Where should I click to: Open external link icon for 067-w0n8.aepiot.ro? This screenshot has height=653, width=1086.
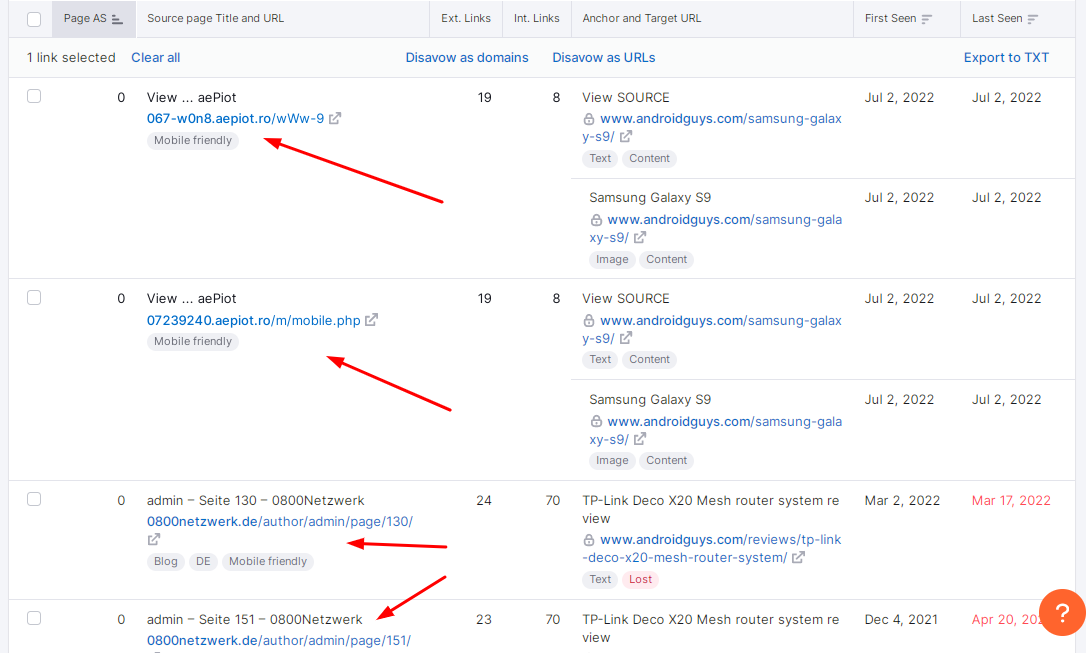pos(335,118)
